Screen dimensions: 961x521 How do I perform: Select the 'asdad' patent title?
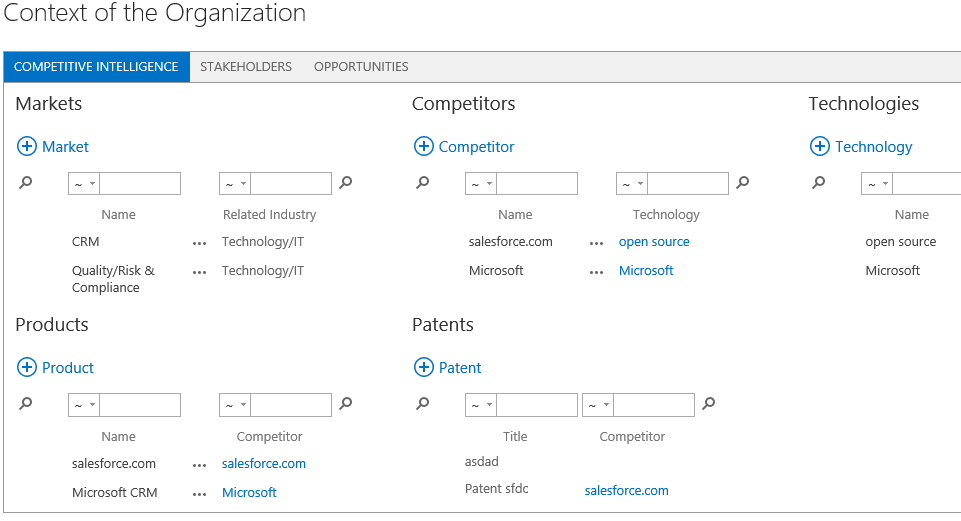click(x=482, y=462)
